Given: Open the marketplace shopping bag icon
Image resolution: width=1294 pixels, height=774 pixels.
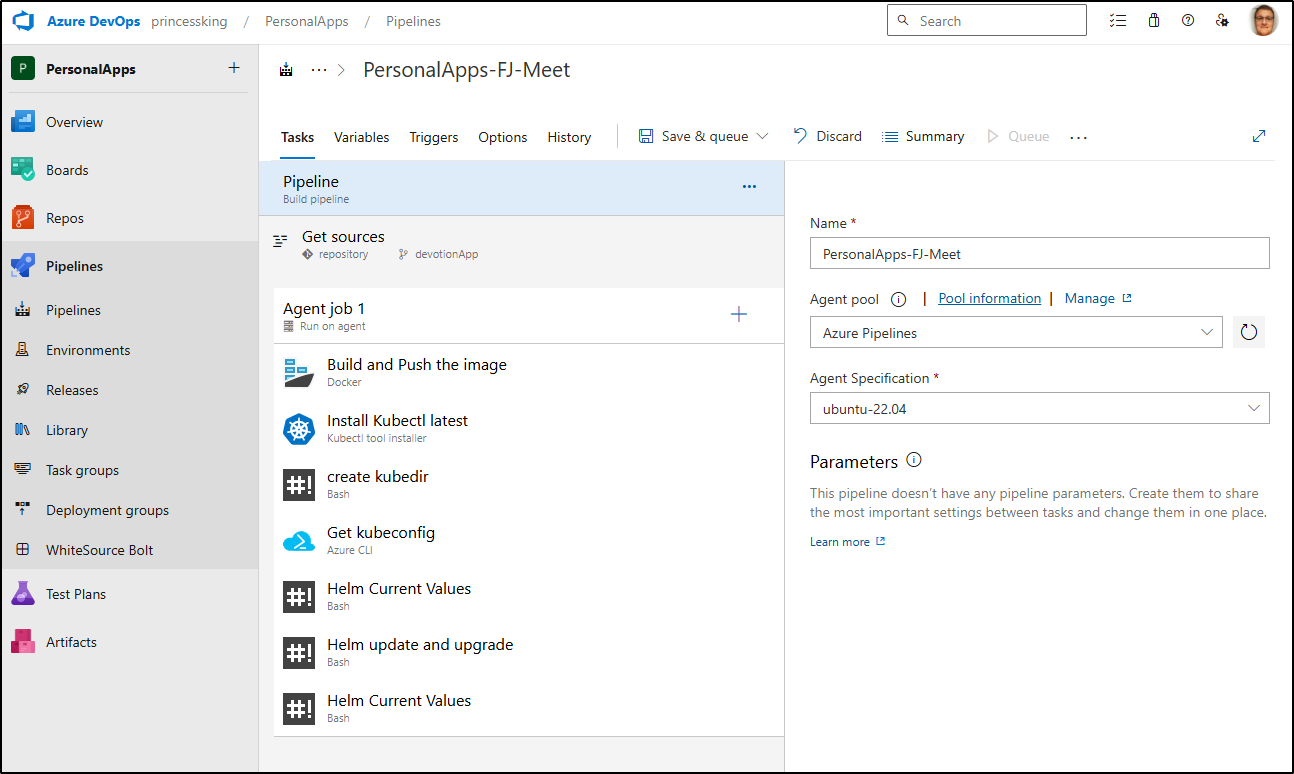Looking at the screenshot, I should coord(1154,20).
